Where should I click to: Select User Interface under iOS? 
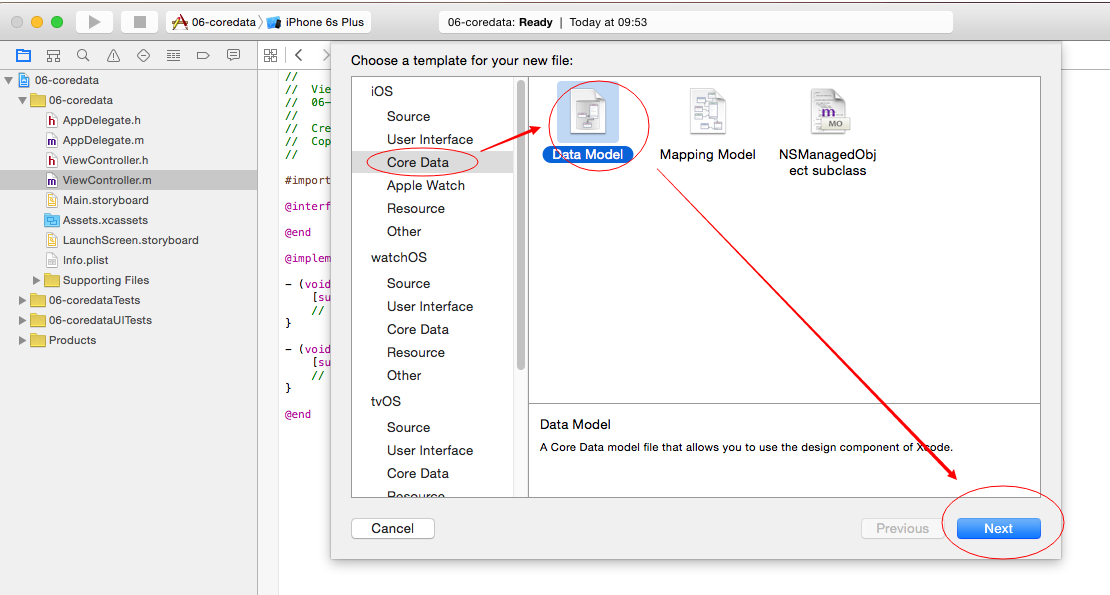tap(430, 139)
